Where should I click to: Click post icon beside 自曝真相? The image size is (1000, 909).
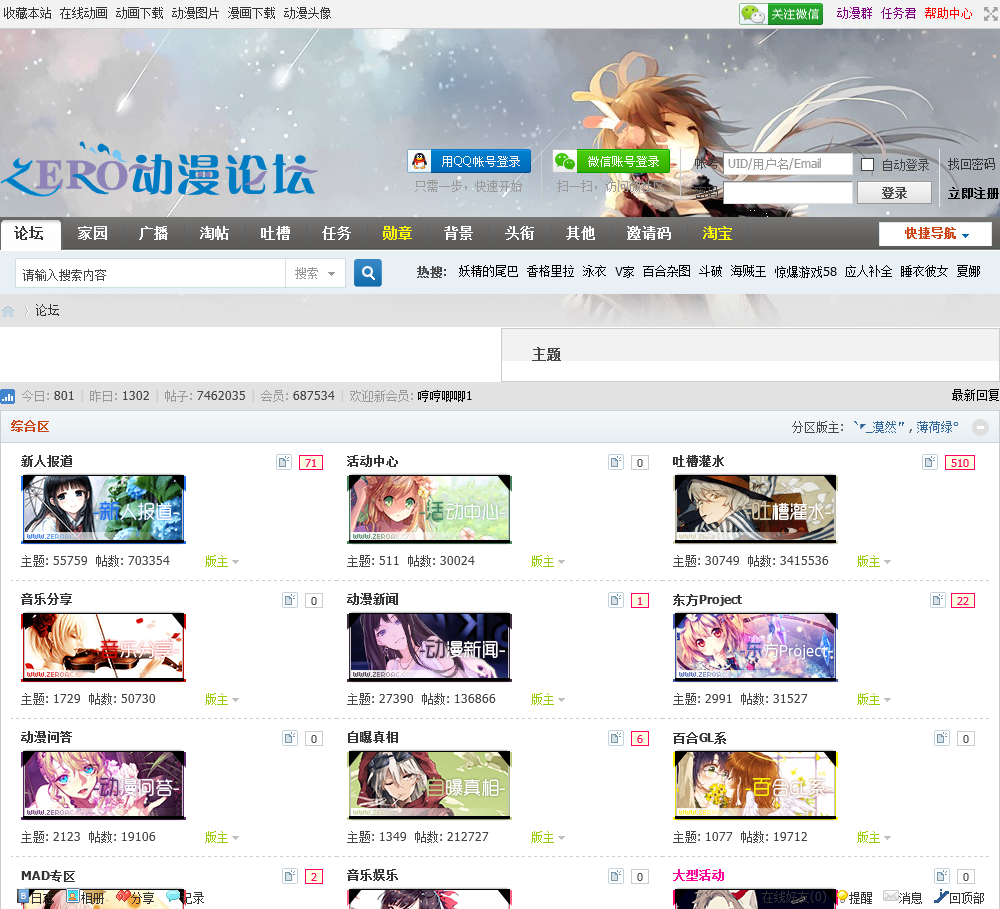point(615,738)
